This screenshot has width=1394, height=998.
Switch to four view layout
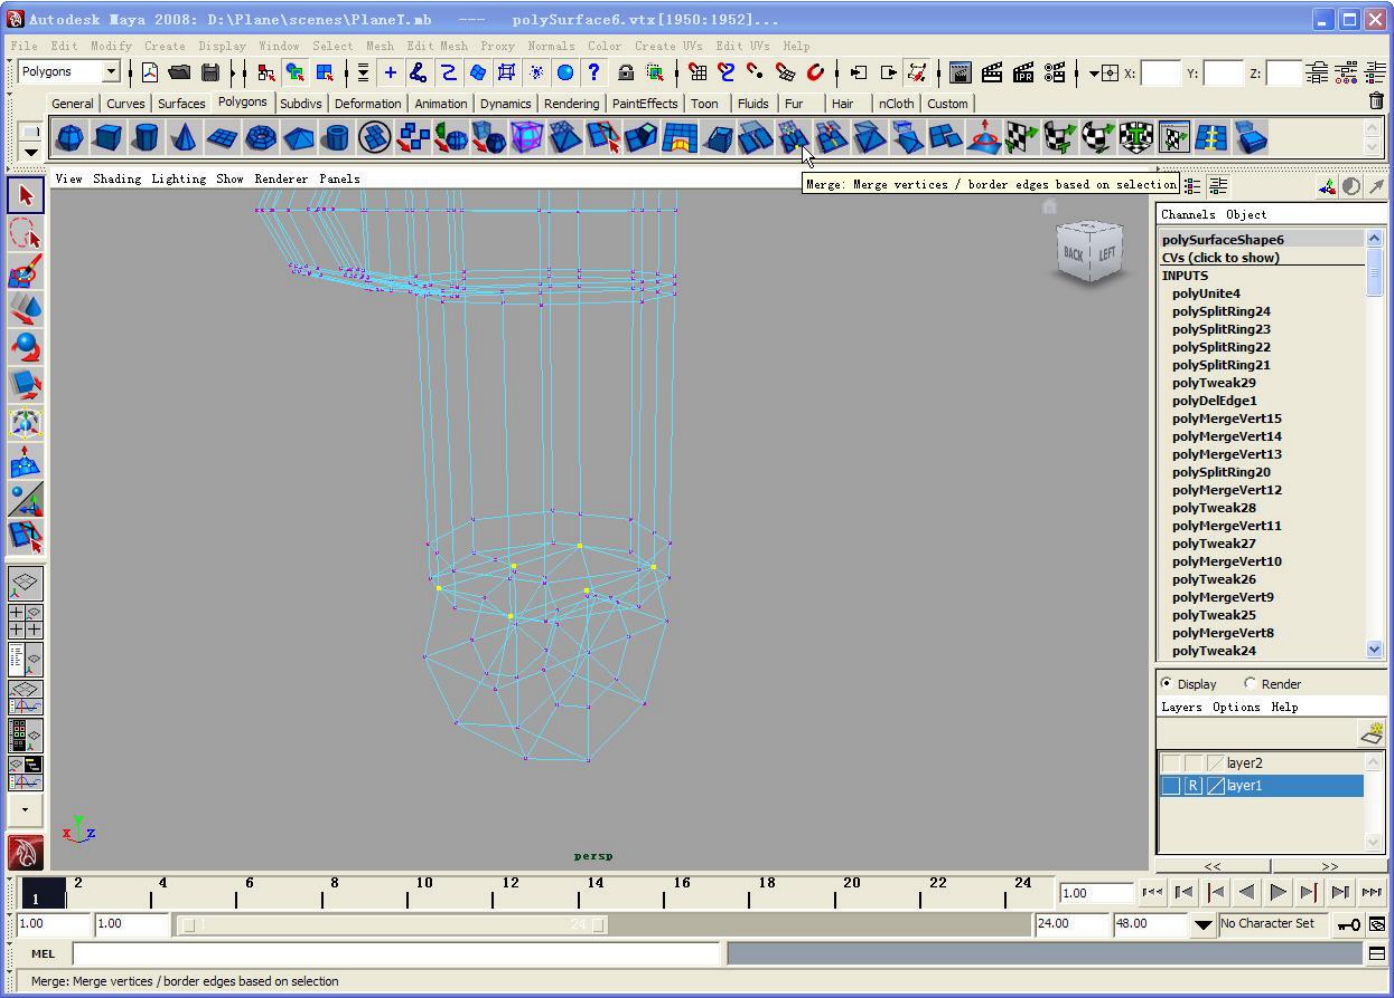(25, 621)
